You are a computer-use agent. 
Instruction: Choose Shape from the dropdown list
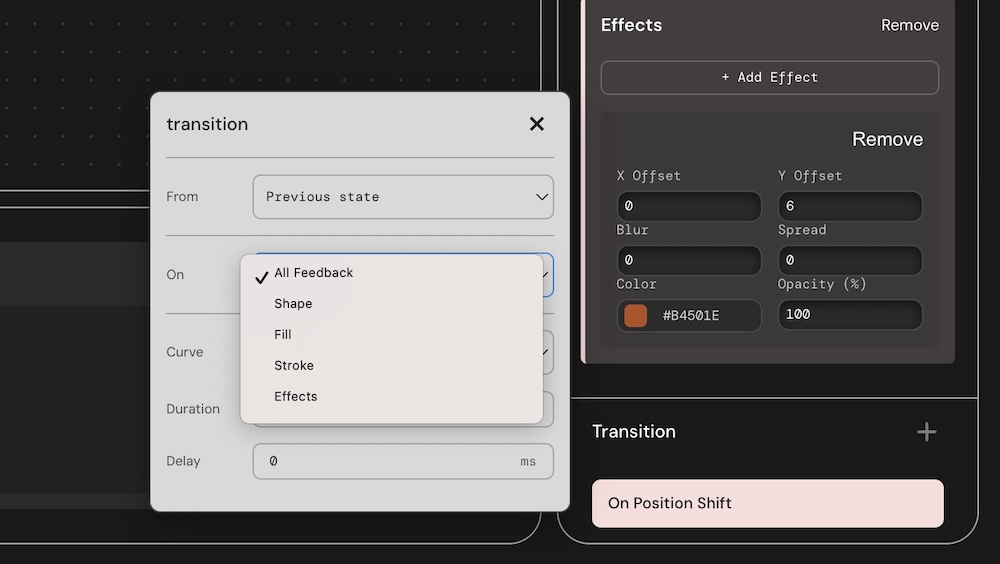[293, 304]
